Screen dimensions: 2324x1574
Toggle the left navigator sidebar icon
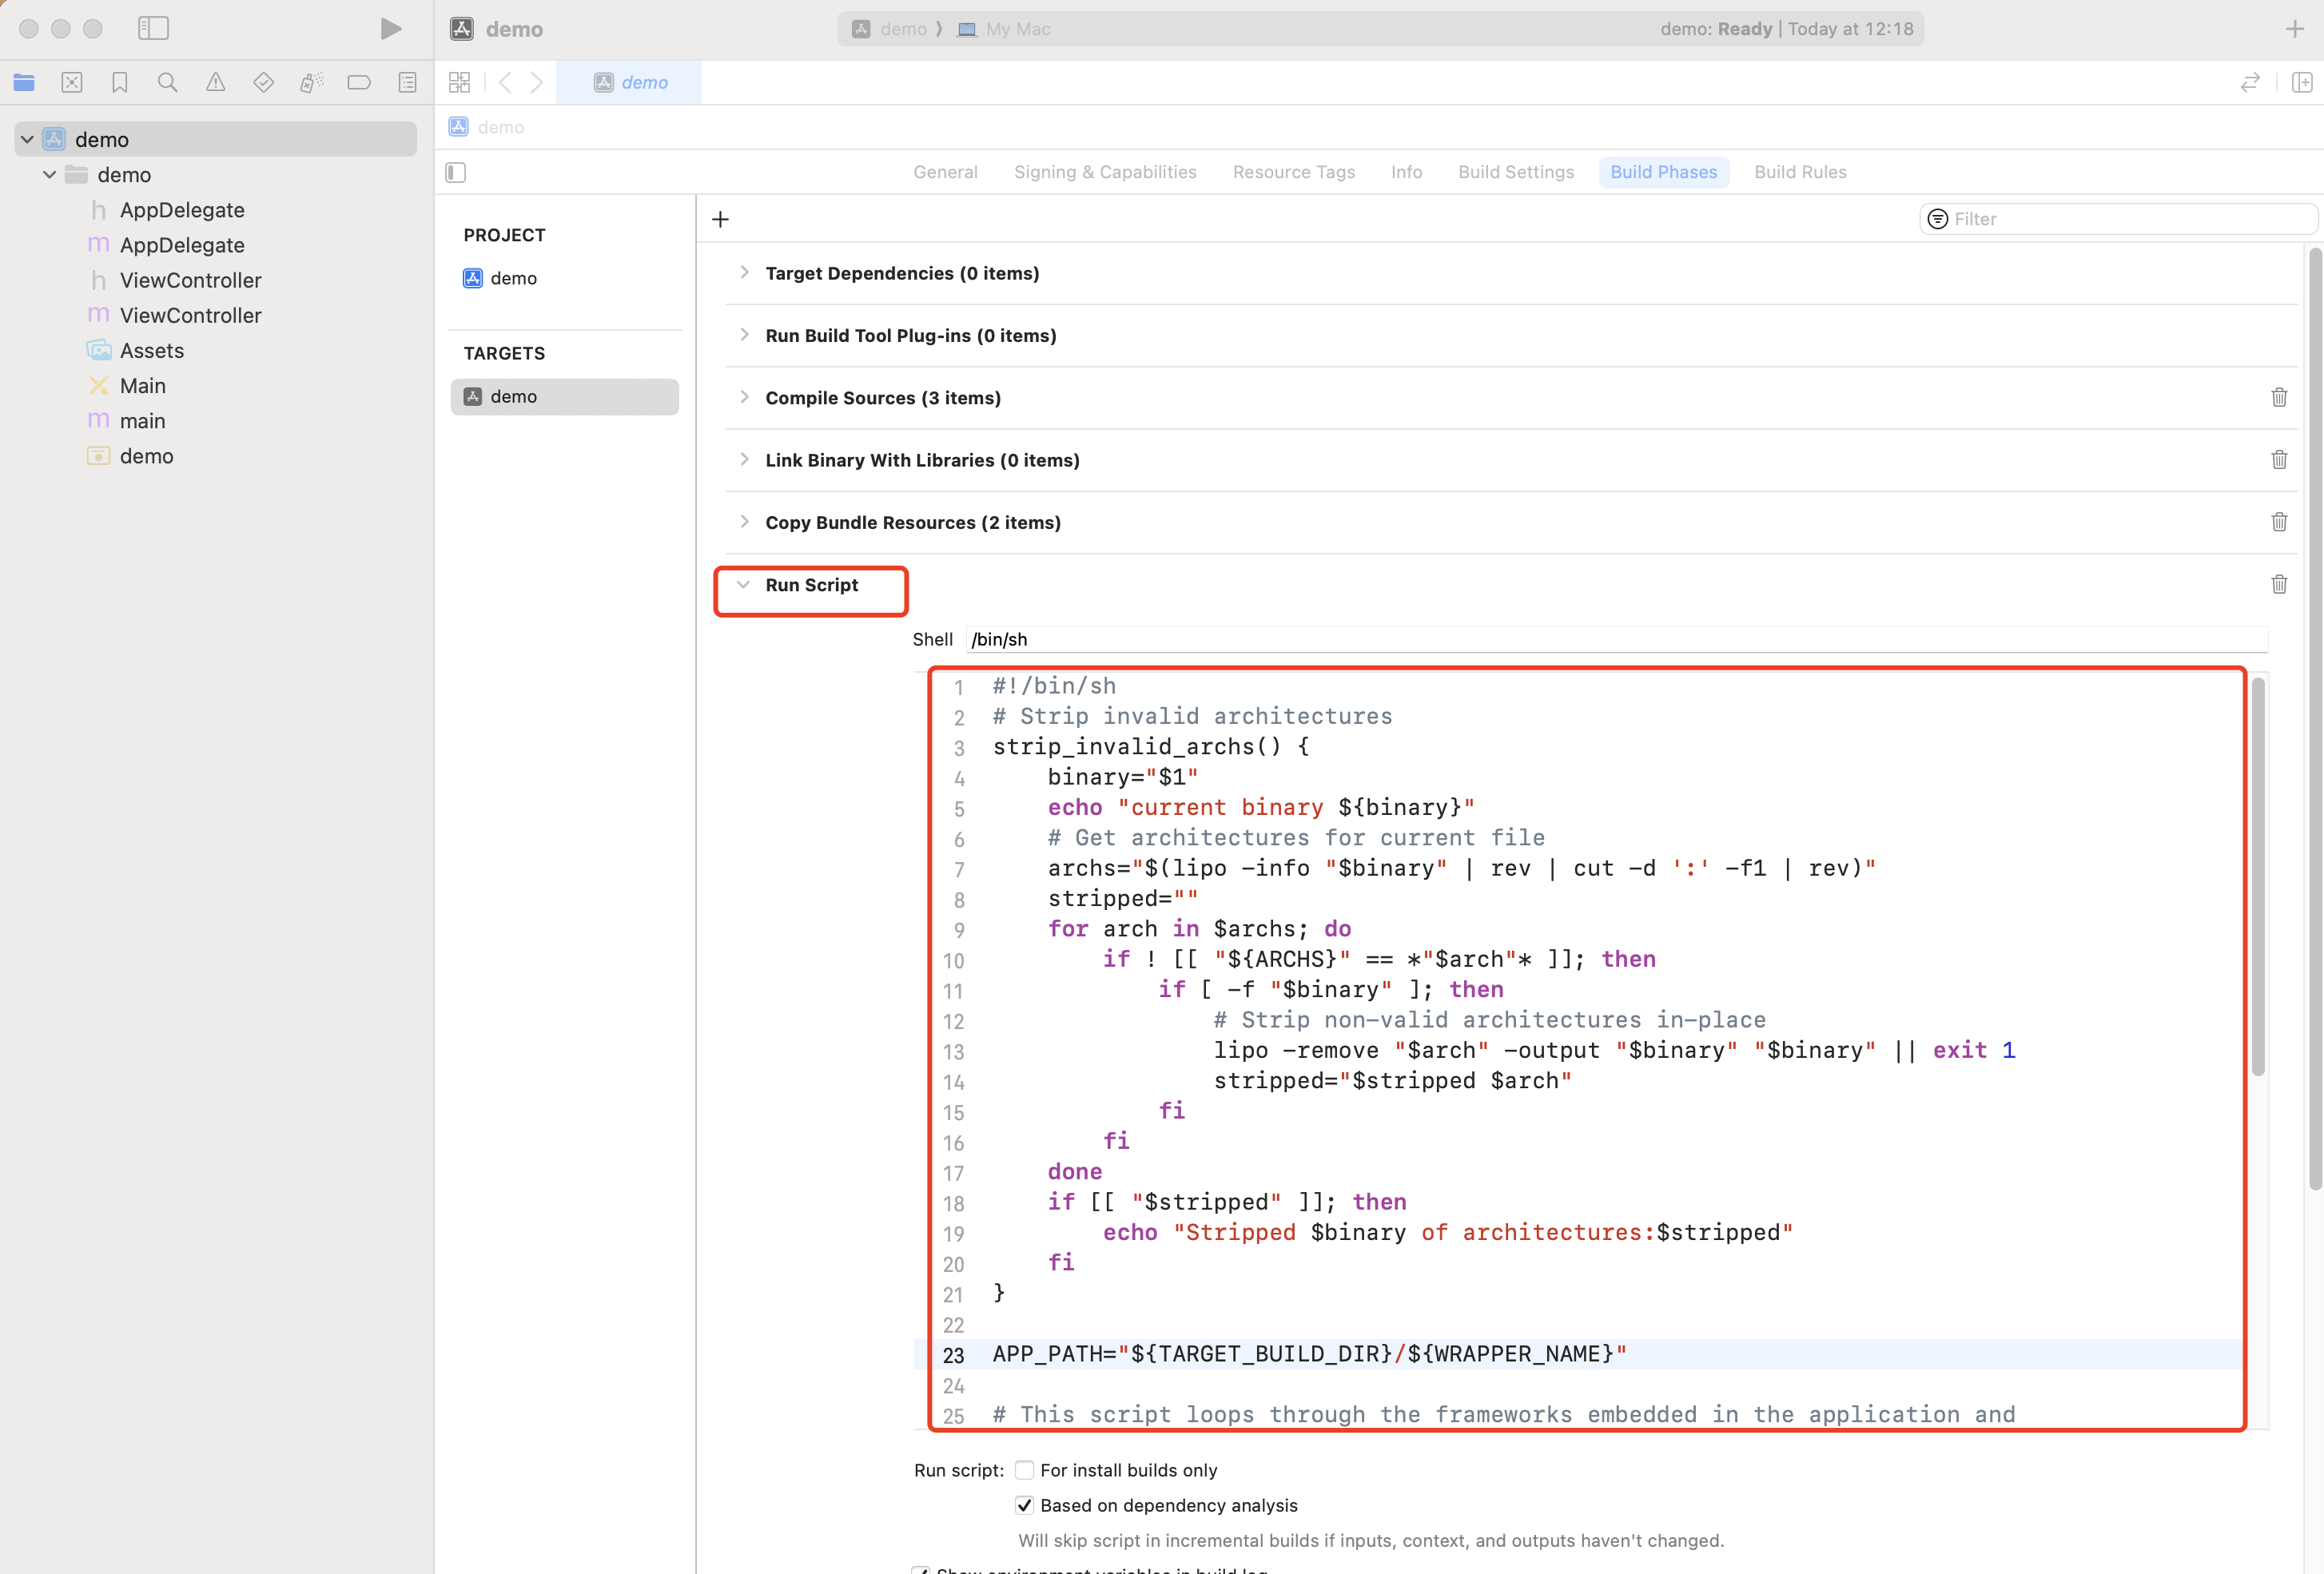153,29
